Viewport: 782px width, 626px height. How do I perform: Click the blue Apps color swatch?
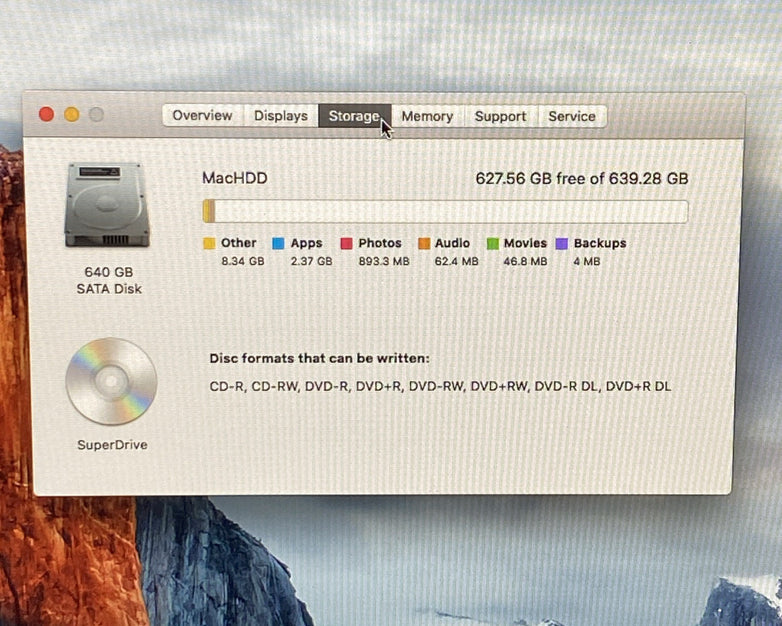tap(278, 243)
